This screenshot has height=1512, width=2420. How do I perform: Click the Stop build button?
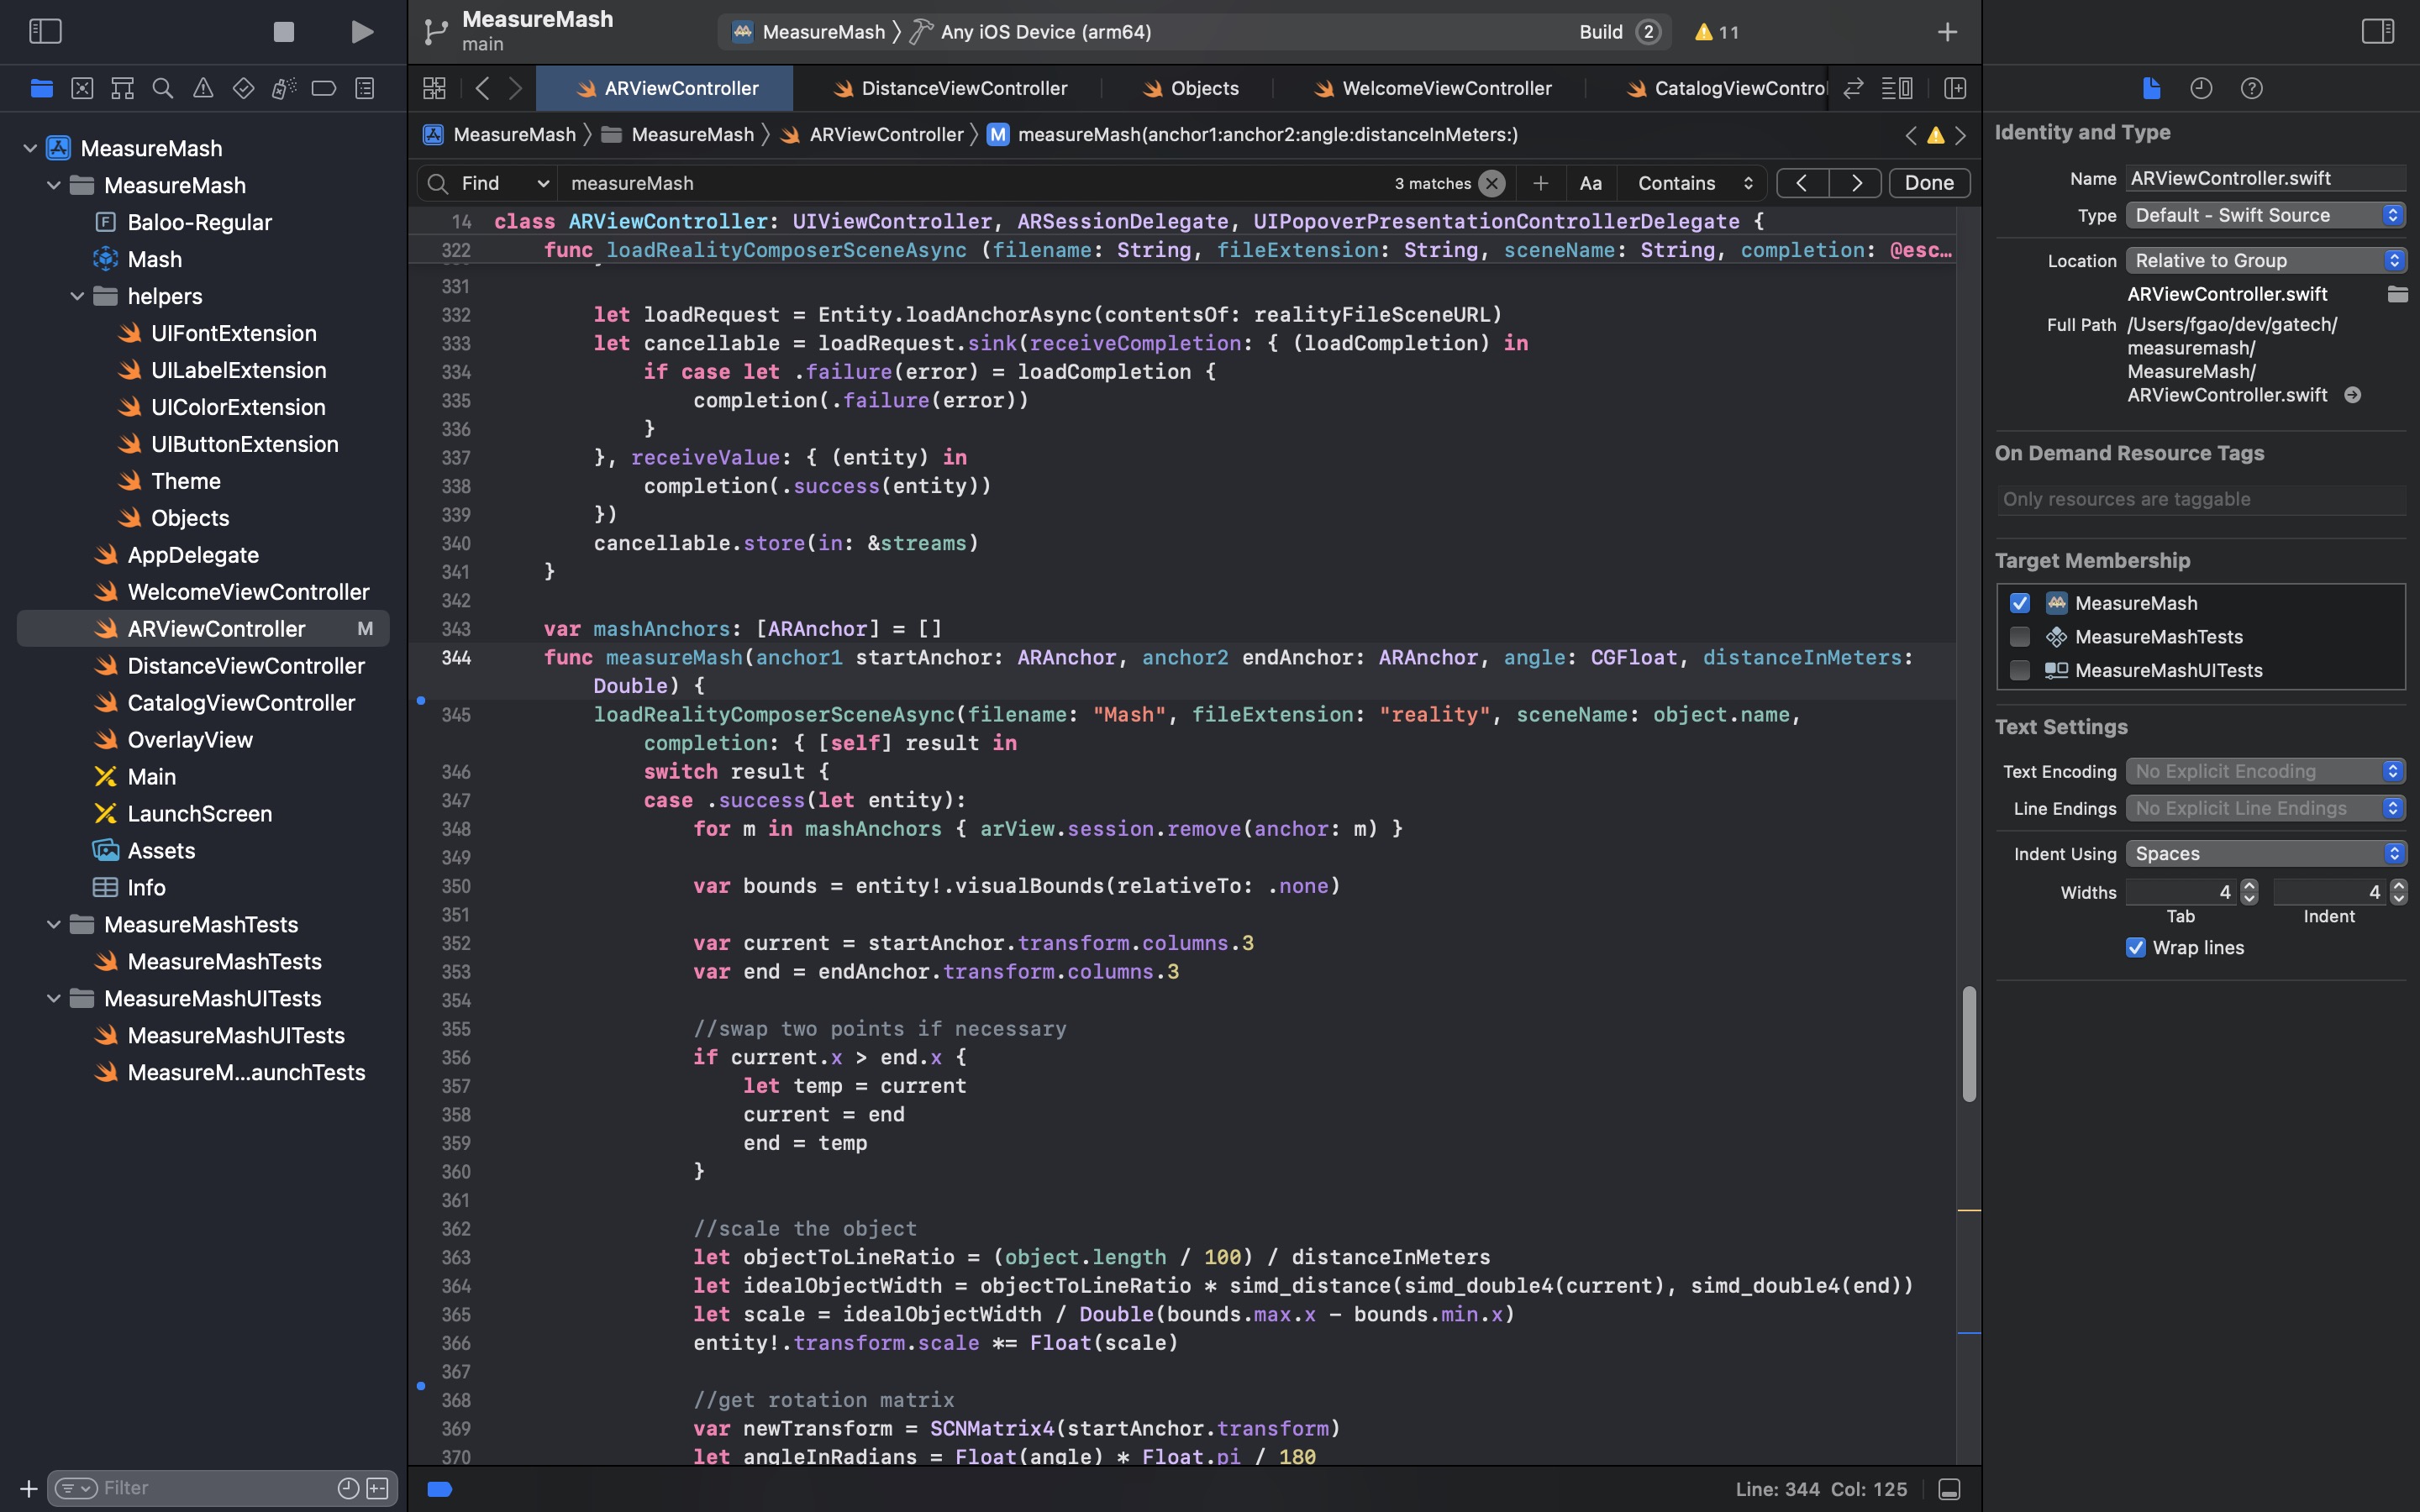(x=284, y=32)
